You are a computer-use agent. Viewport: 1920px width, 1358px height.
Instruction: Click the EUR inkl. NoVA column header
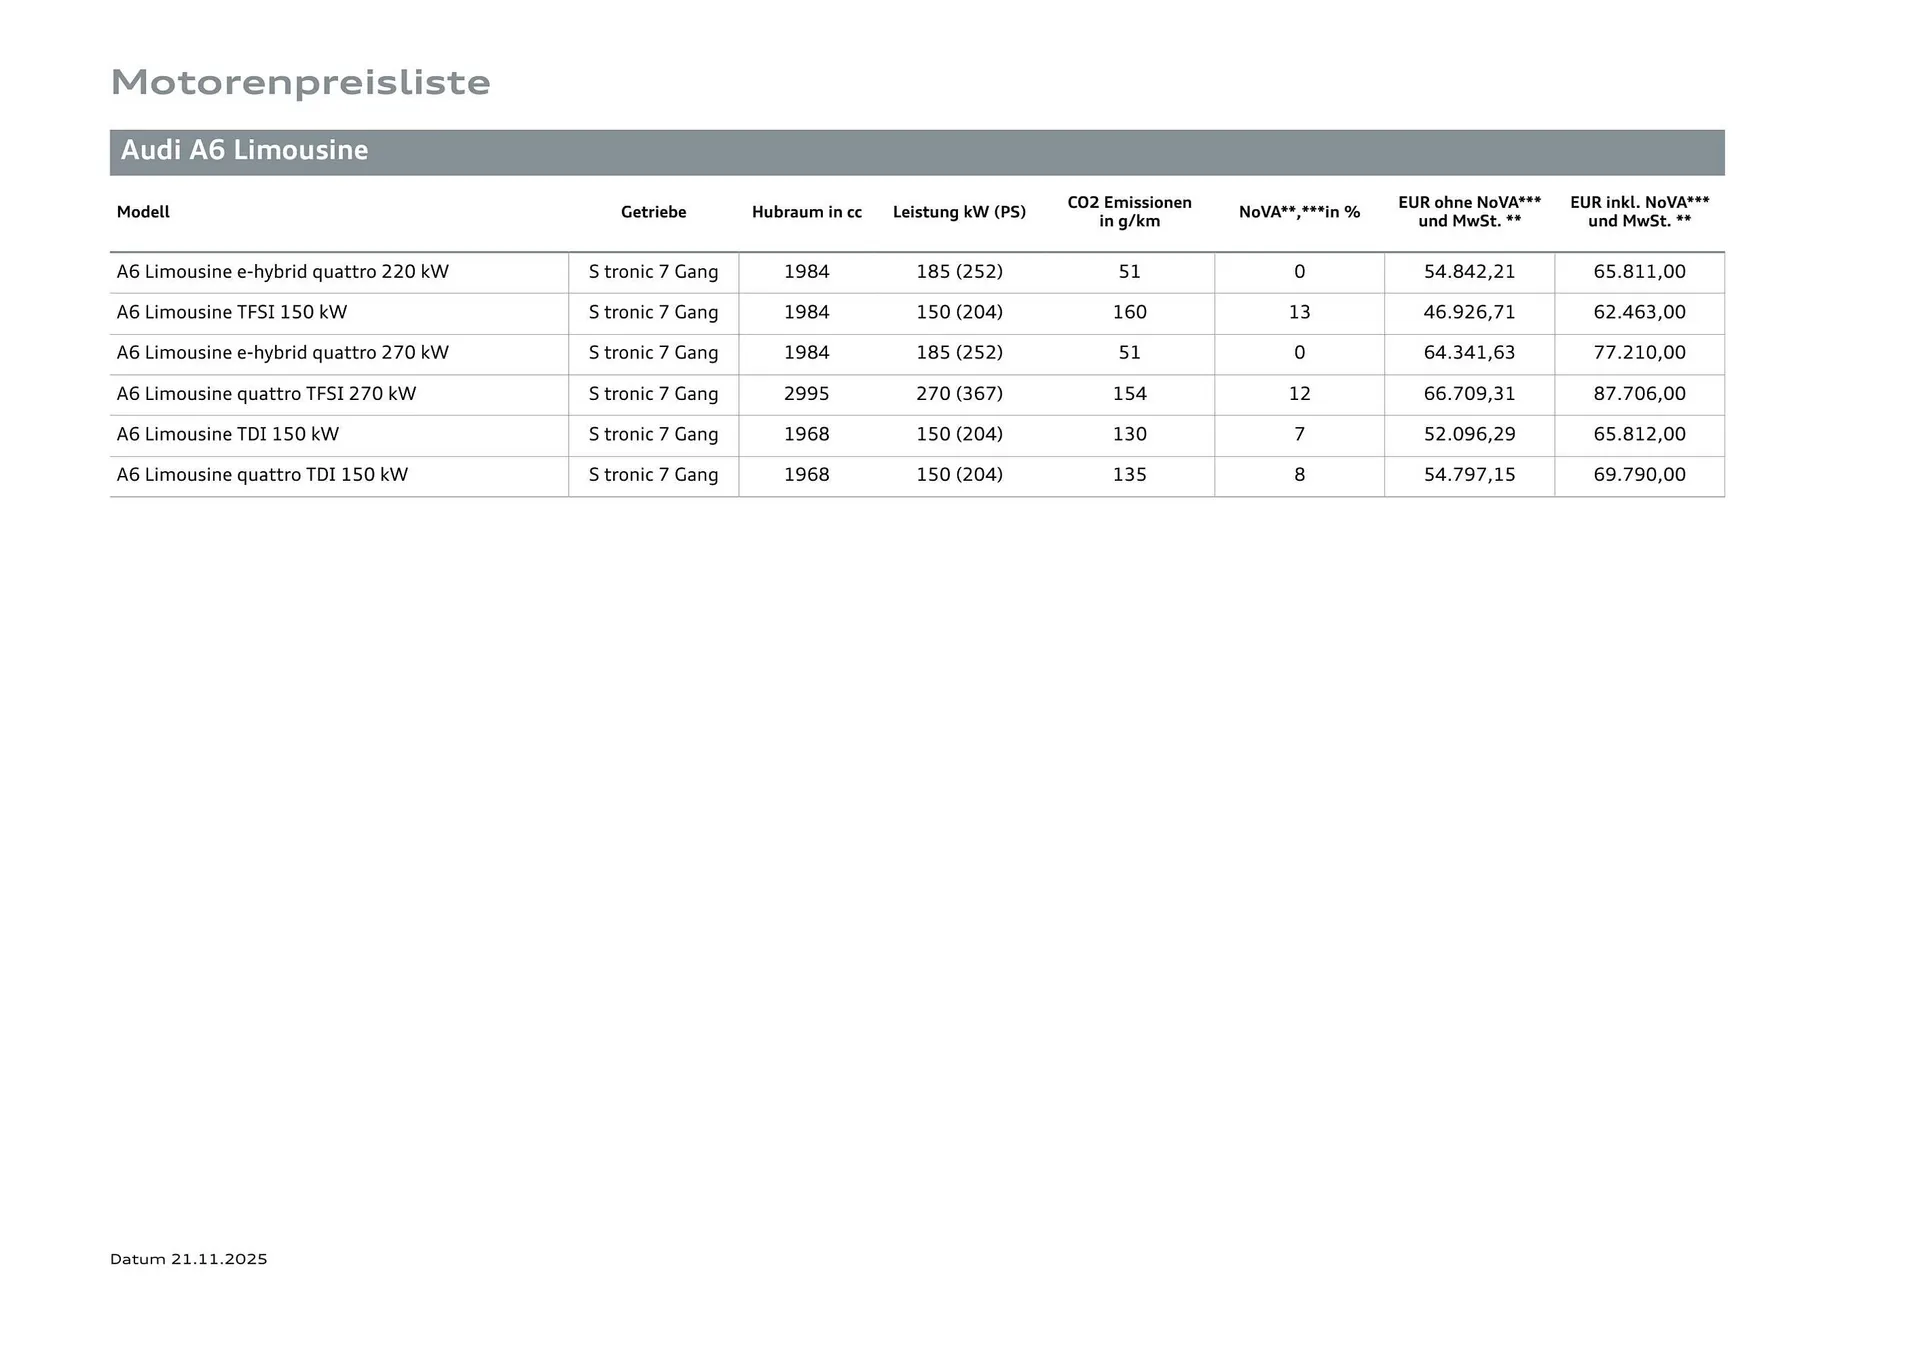click(x=1639, y=212)
